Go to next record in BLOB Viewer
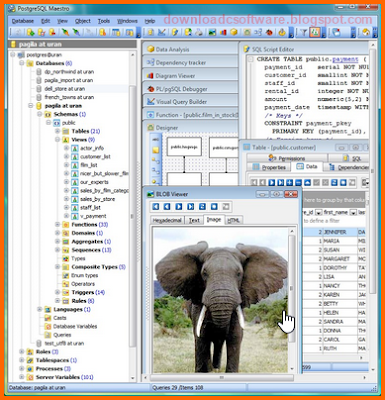Screen dimensions: 385x400 pyautogui.click(x=179, y=207)
